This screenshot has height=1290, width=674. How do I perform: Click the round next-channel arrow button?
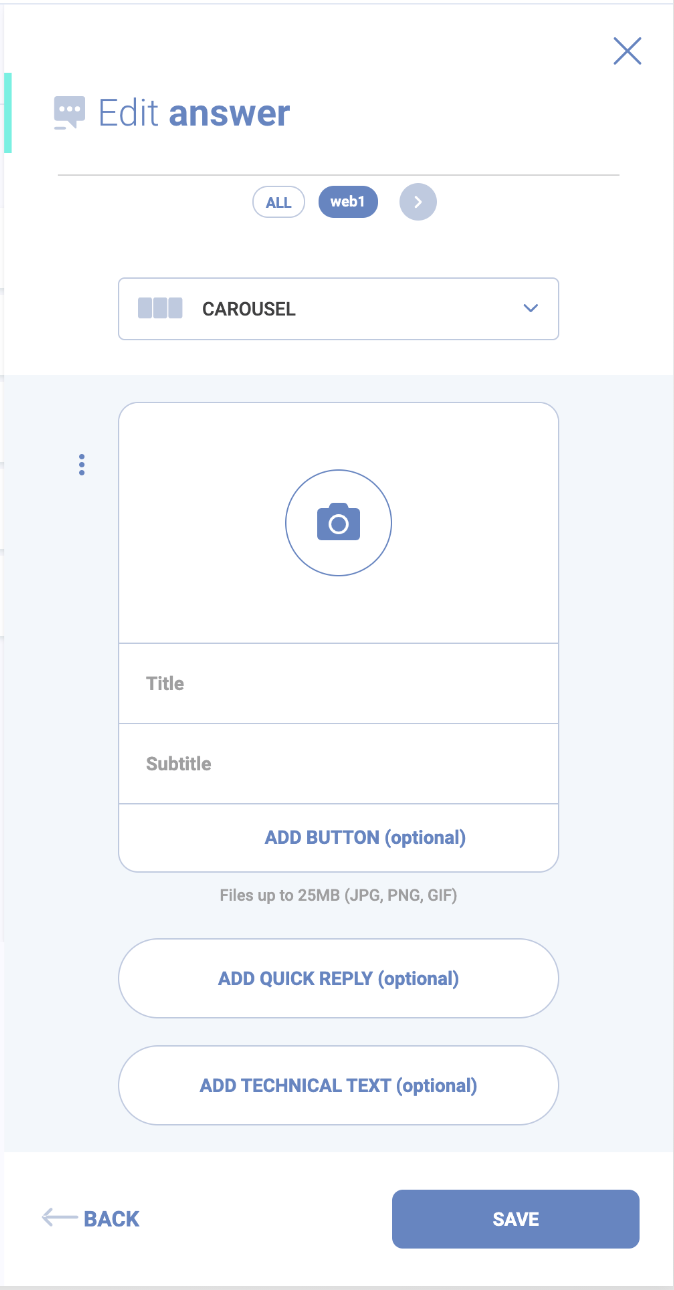click(418, 202)
